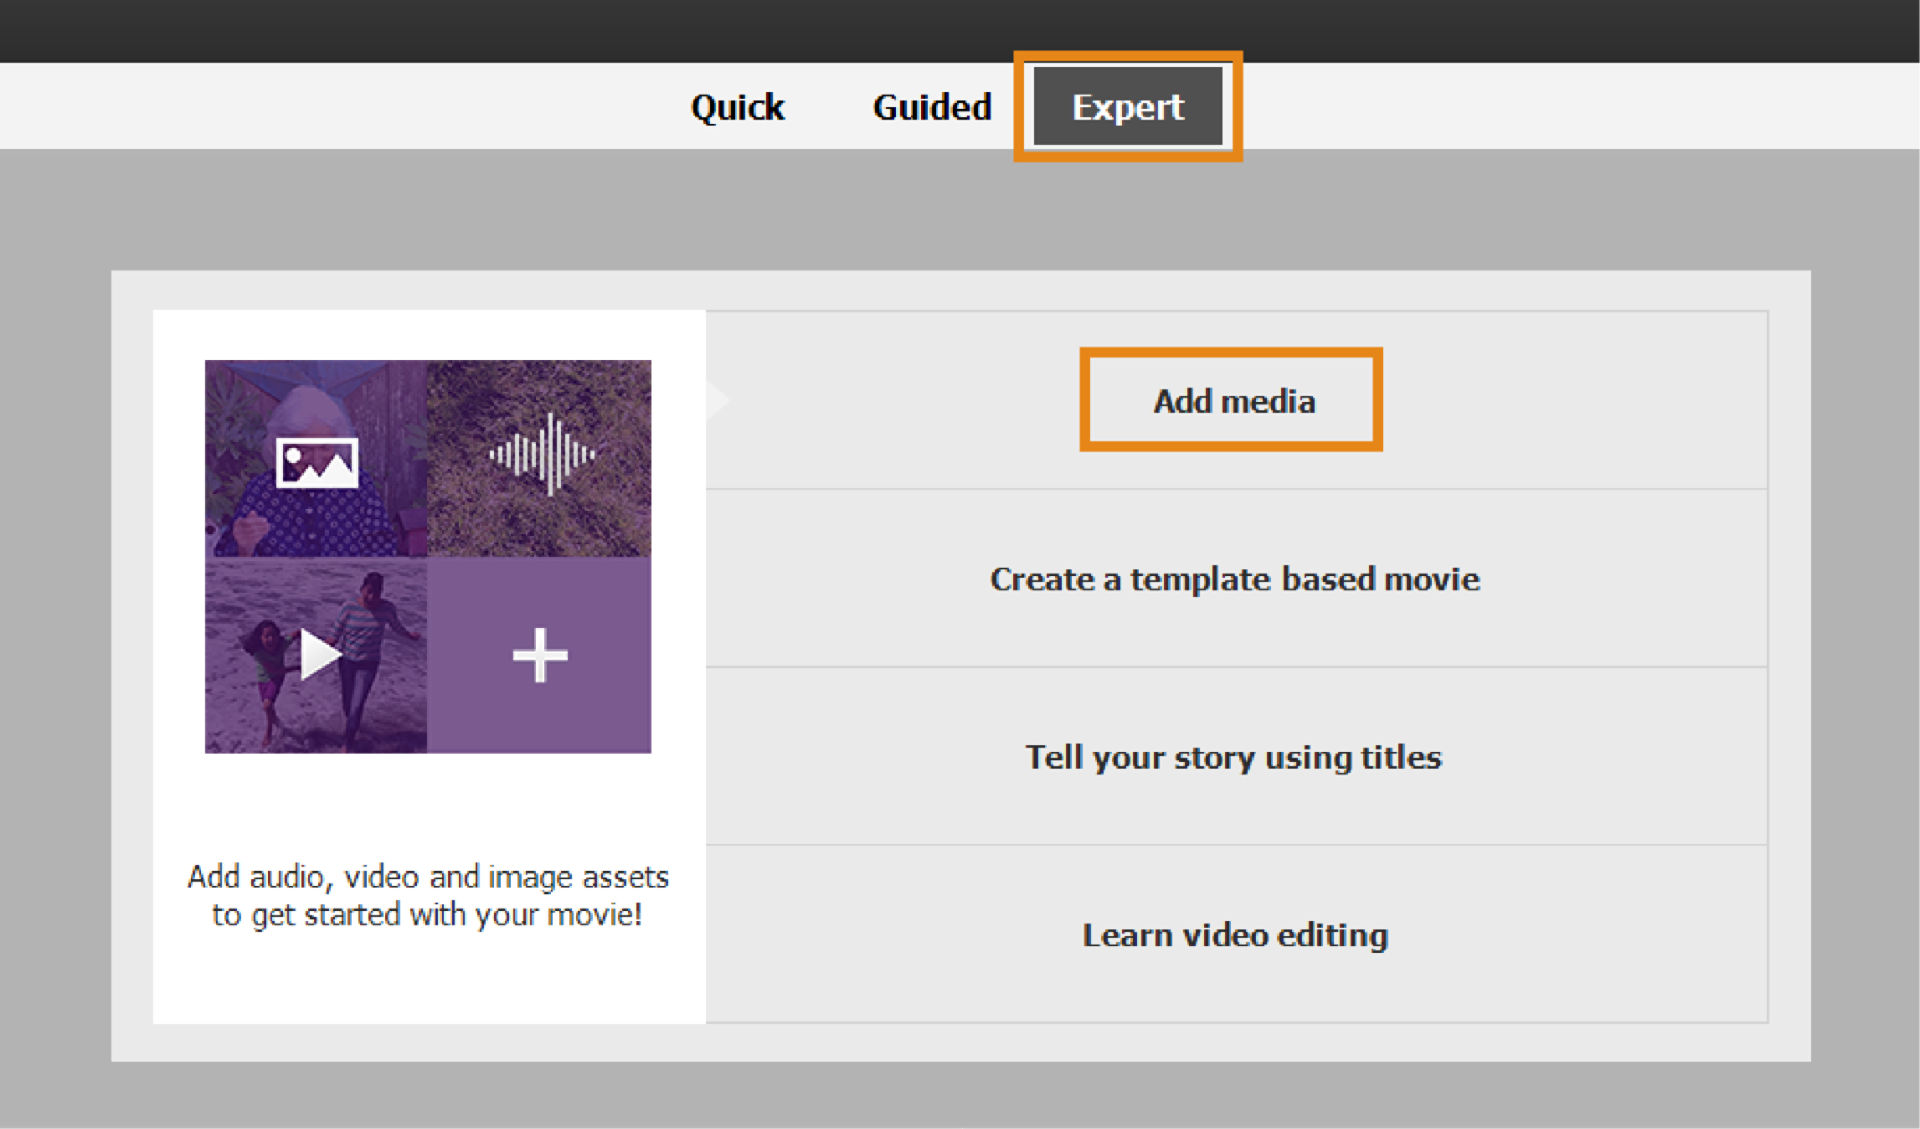Choose Create a template based movie
This screenshot has height=1129, width=1920.
1234,579
